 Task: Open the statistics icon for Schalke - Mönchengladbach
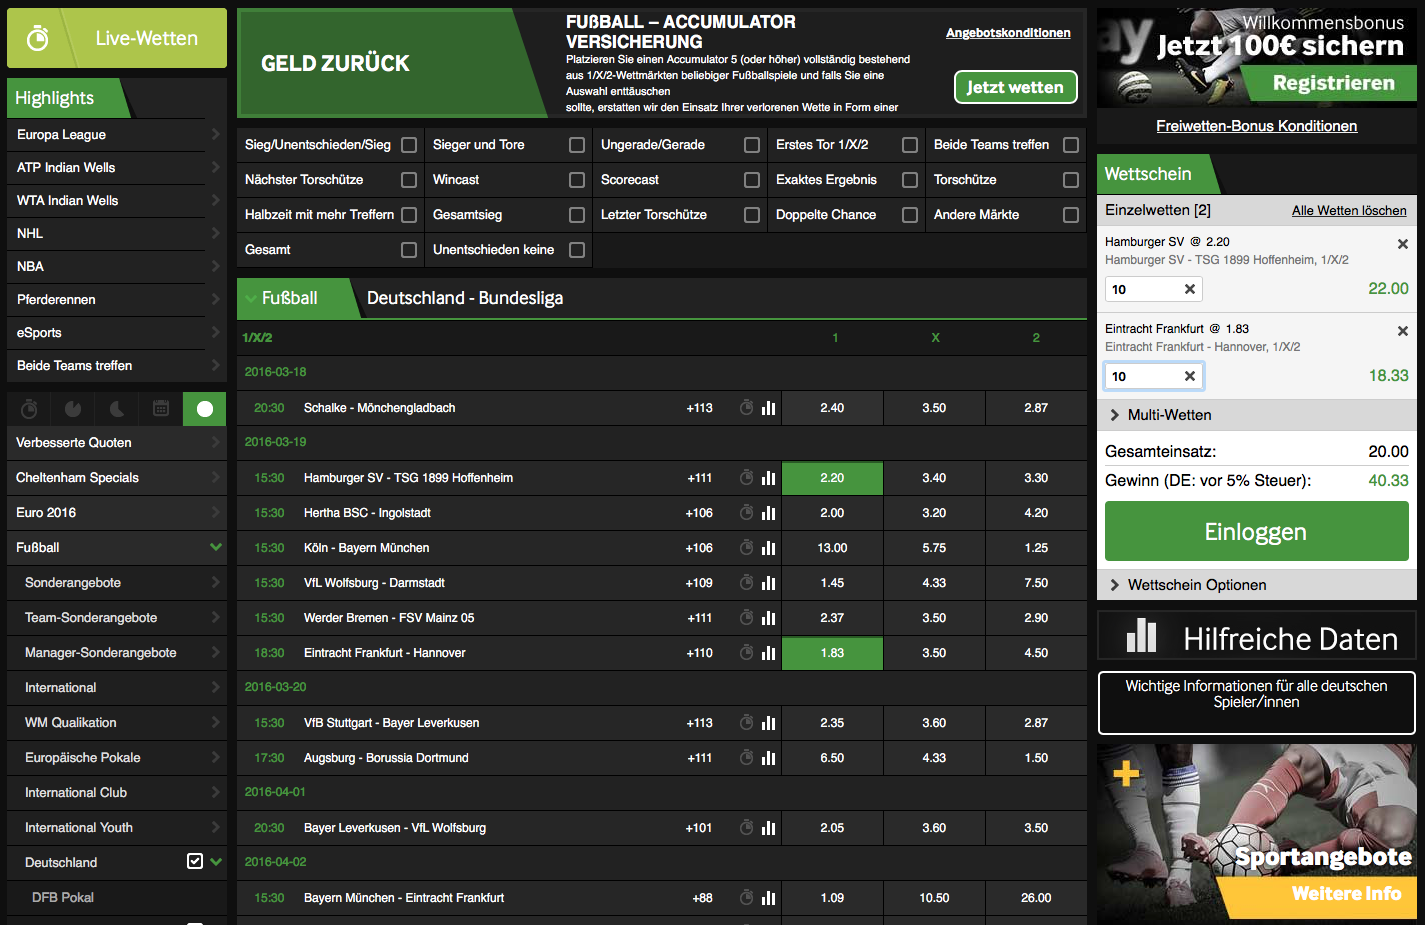(768, 408)
